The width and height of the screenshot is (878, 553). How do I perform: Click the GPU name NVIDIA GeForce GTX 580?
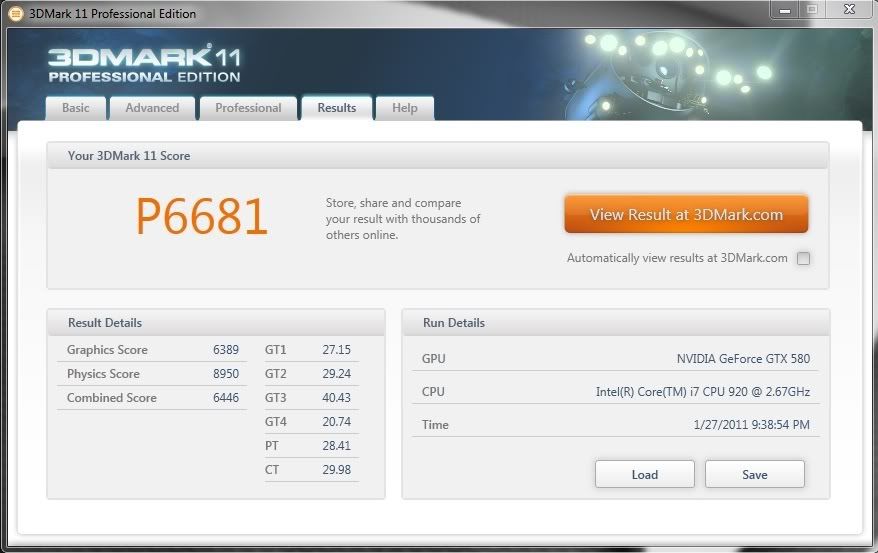[743, 359]
